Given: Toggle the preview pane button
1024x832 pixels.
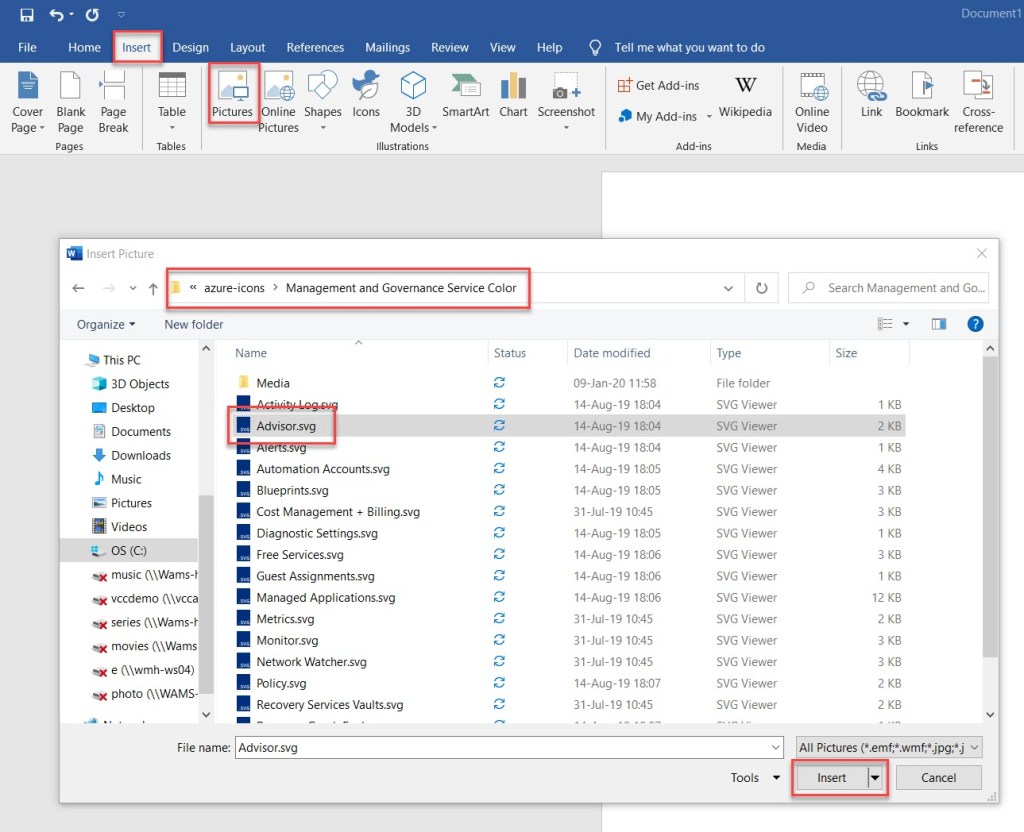Looking at the screenshot, I should point(939,324).
